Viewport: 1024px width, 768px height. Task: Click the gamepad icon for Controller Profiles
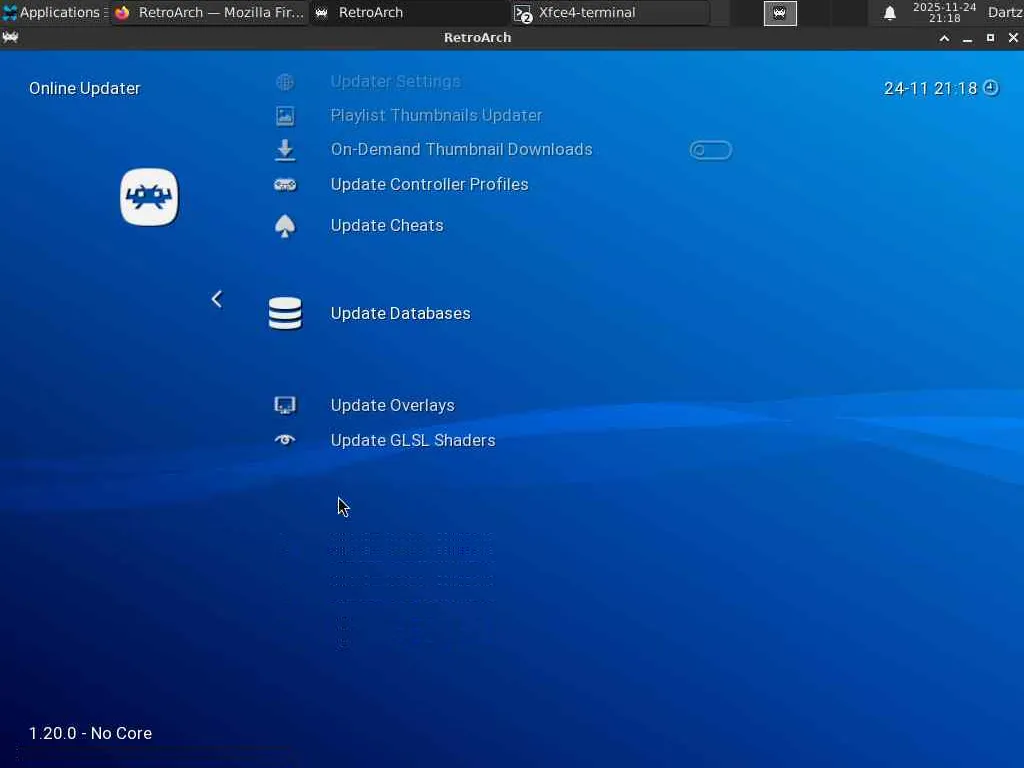[285, 185]
